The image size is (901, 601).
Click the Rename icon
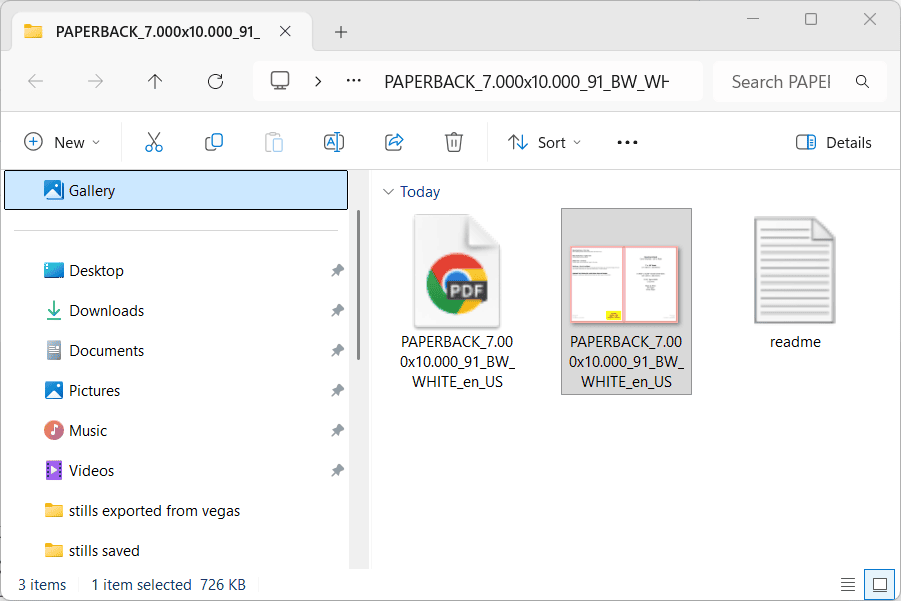click(334, 142)
